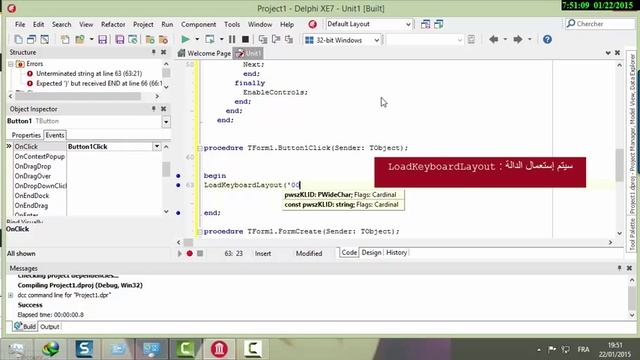Toggle breakpoint on LoadKeyboardLayout line
640x360 pixels.
coord(178,185)
